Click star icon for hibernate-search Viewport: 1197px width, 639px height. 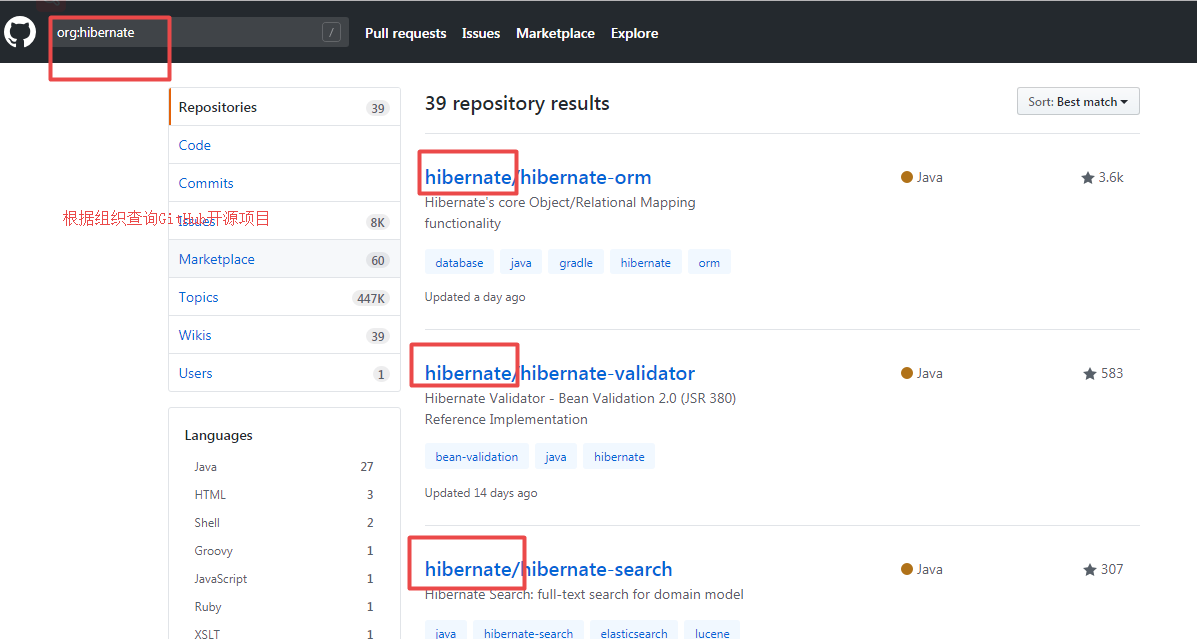(x=1090, y=570)
